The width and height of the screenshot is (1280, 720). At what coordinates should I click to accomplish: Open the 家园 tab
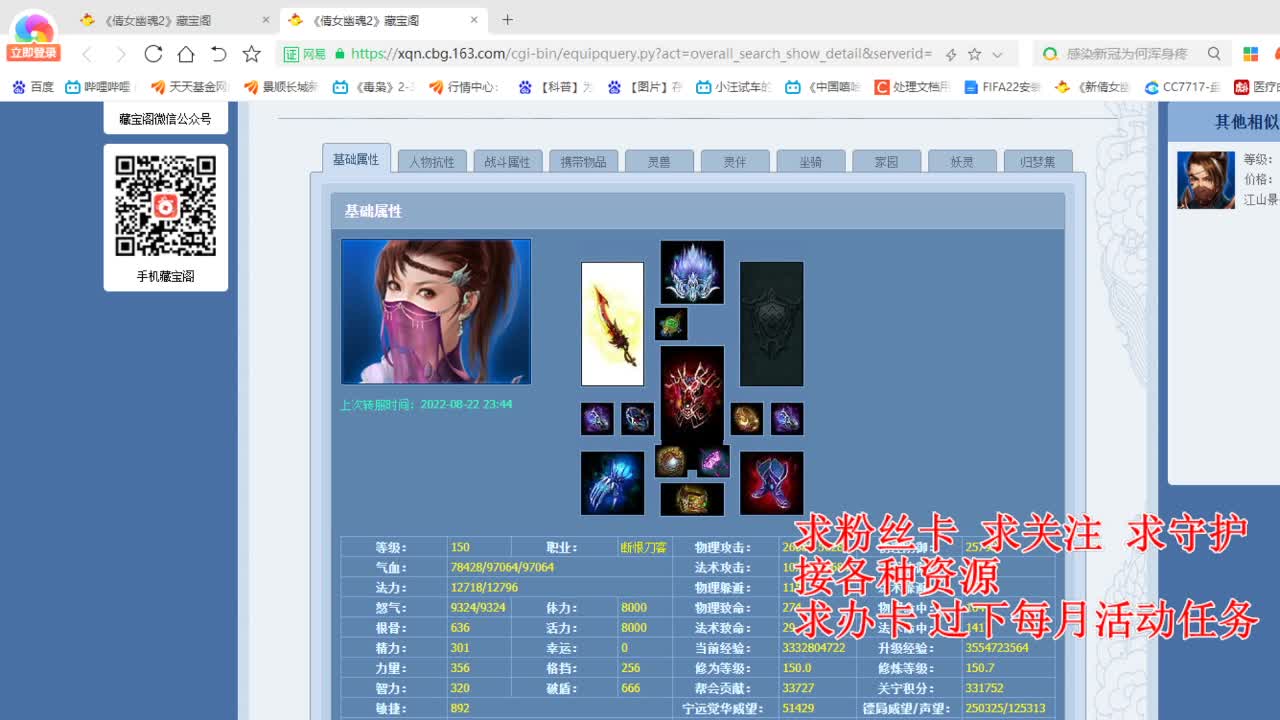pyautogui.click(x=886, y=161)
